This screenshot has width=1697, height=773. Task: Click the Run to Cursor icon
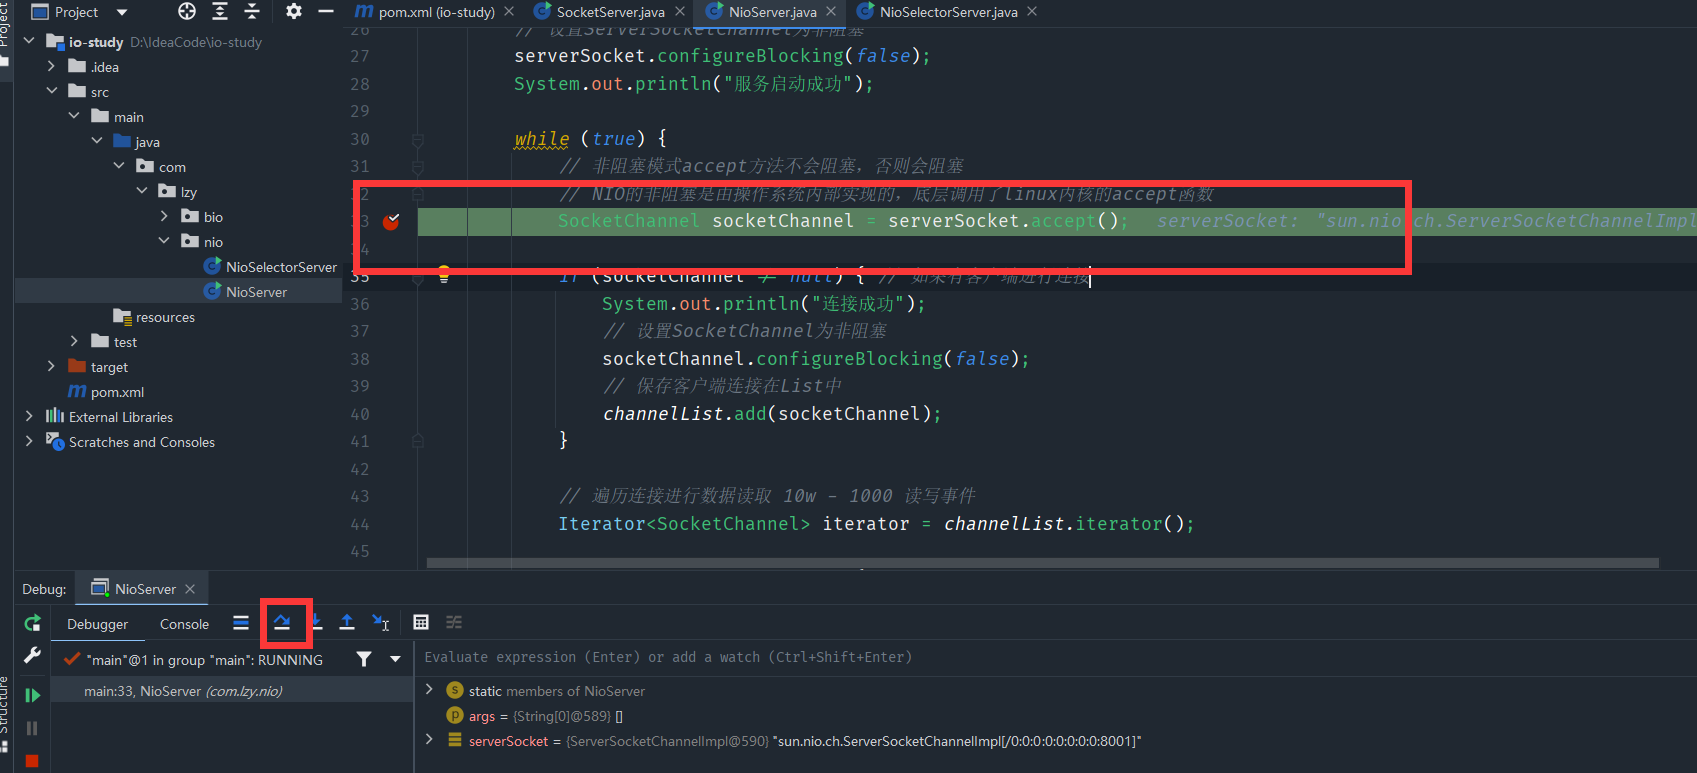[380, 622]
